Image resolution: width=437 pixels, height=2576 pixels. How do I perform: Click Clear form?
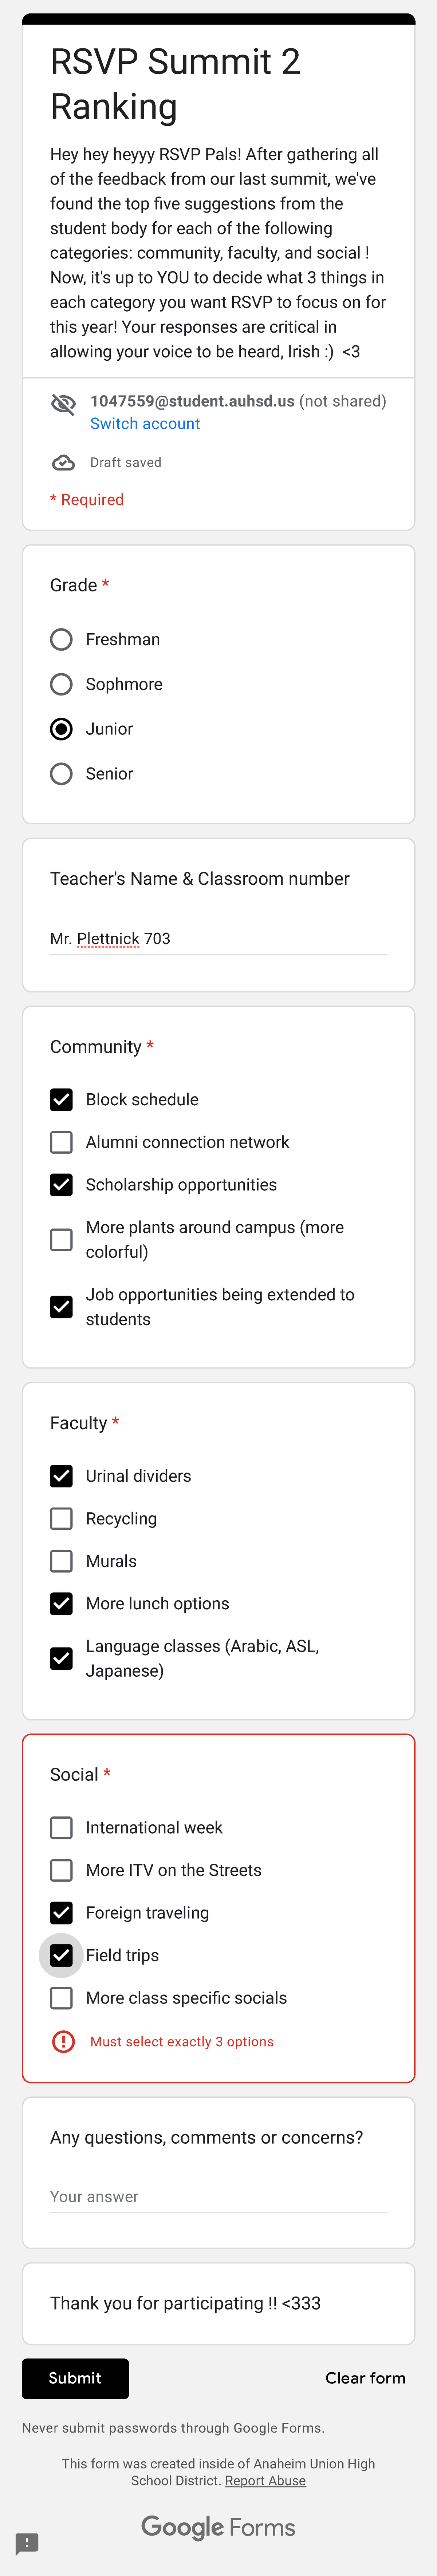(x=365, y=2378)
